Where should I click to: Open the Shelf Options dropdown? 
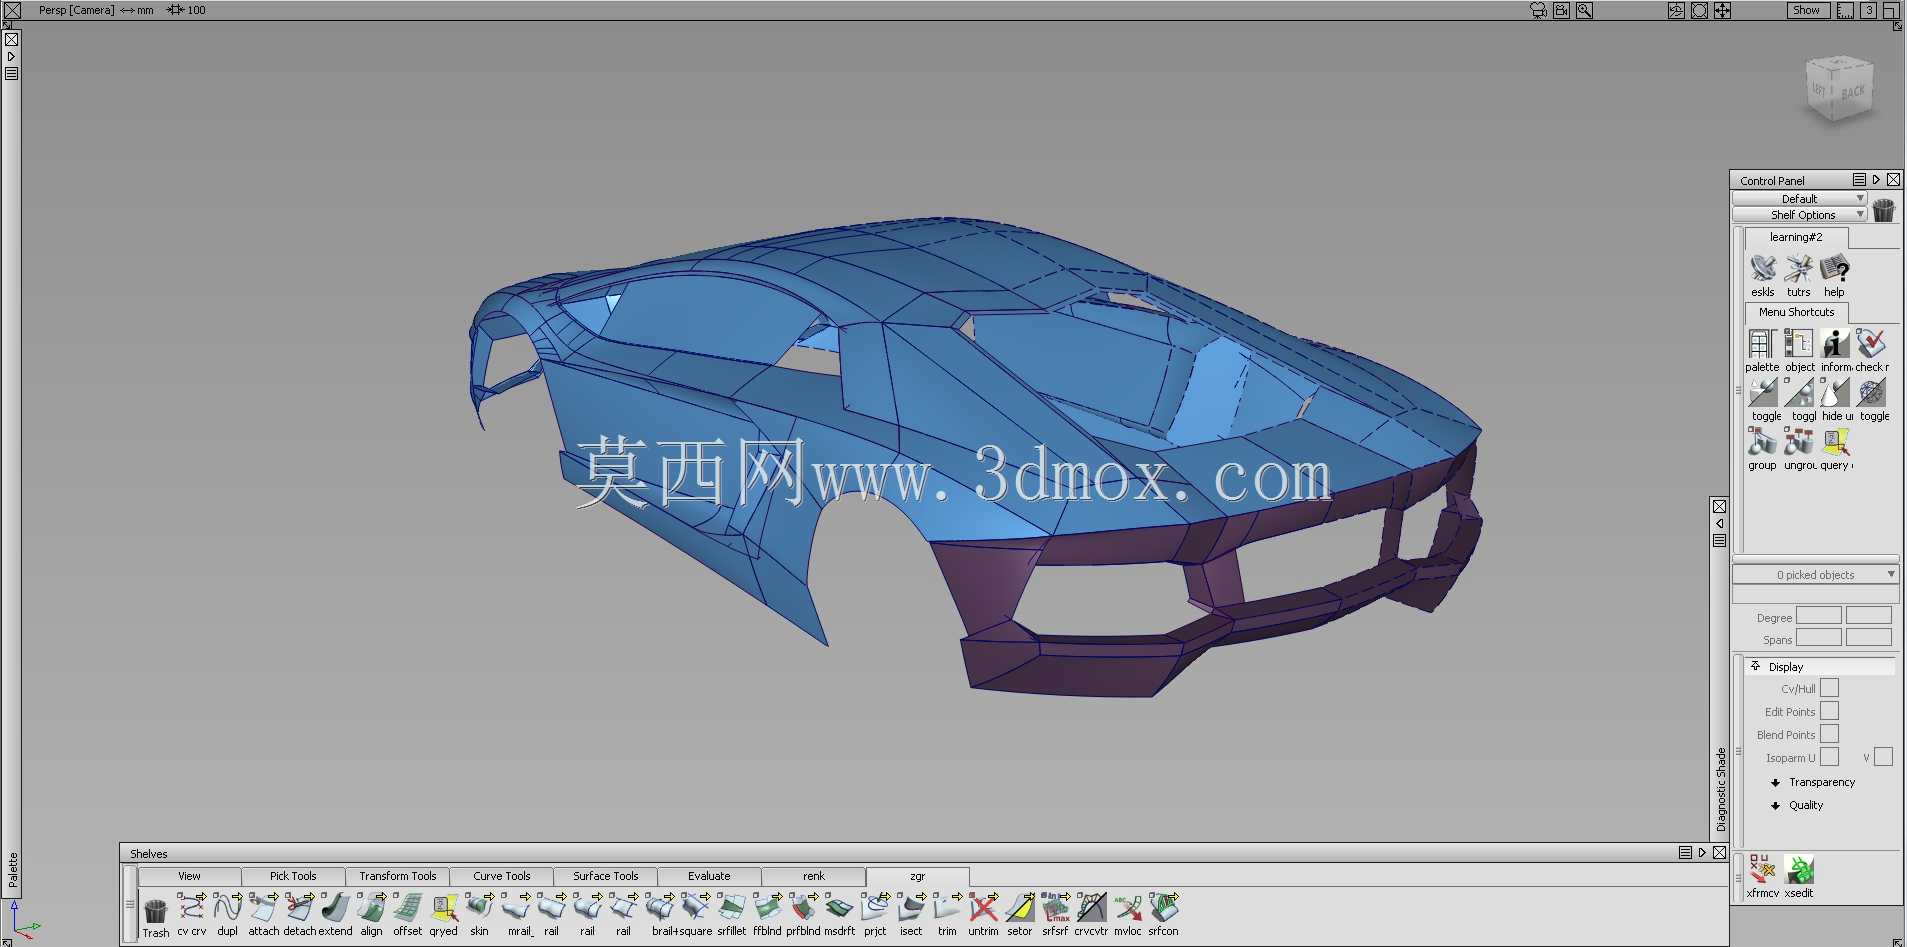click(1799, 215)
